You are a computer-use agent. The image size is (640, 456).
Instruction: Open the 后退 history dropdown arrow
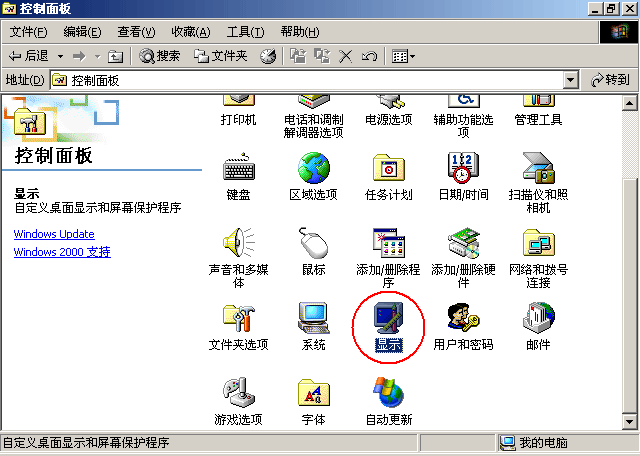point(60,56)
